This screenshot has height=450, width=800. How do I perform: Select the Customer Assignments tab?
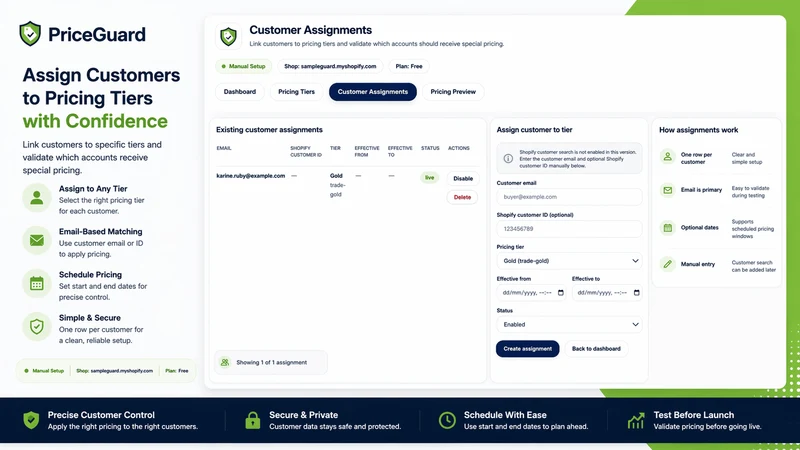click(373, 92)
